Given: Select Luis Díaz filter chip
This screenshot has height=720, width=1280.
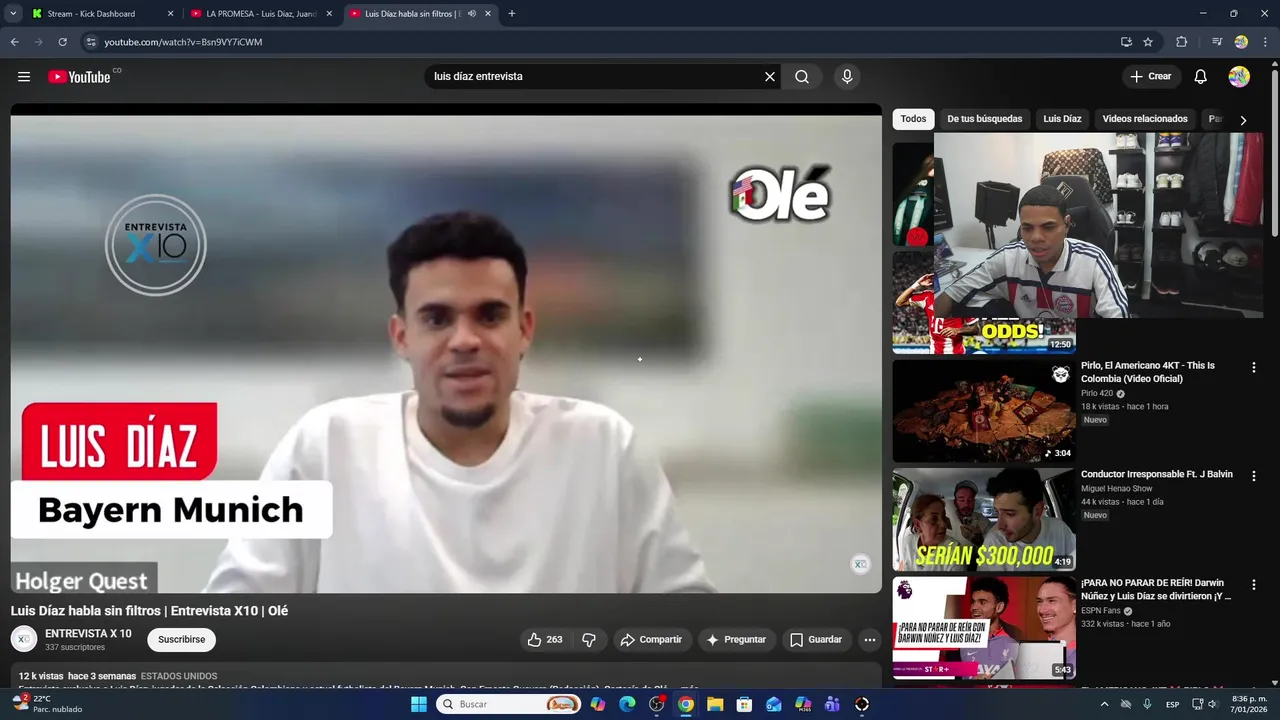Looking at the screenshot, I should [x=1062, y=119].
